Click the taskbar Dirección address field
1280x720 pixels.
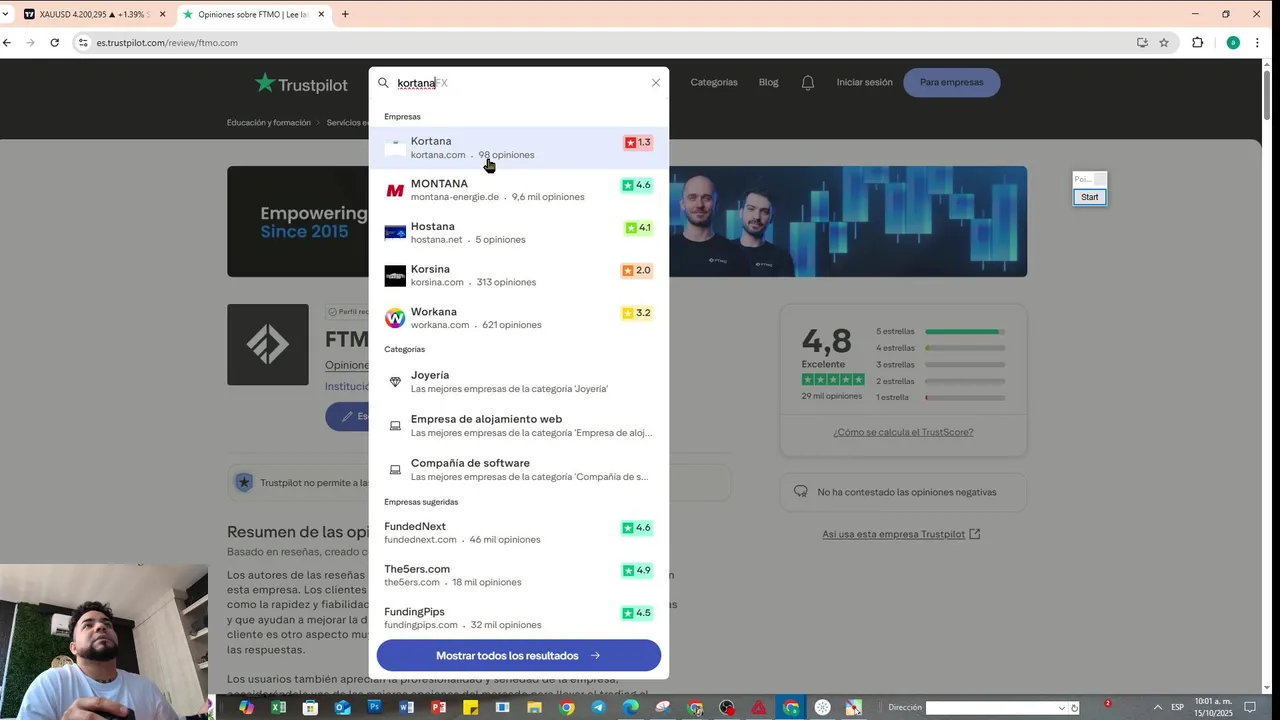click(x=991, y=708)
